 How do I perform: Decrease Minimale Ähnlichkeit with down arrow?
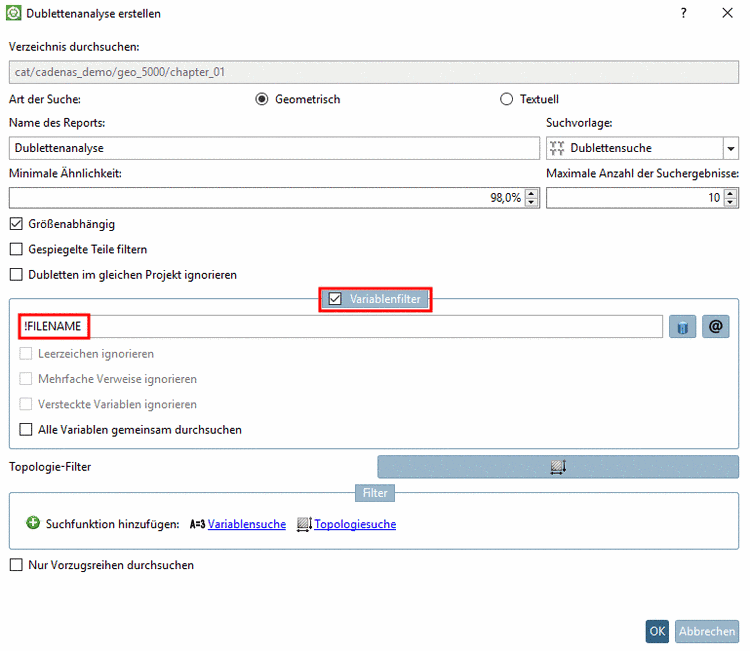pyautogui.click(x=531, y=202)
